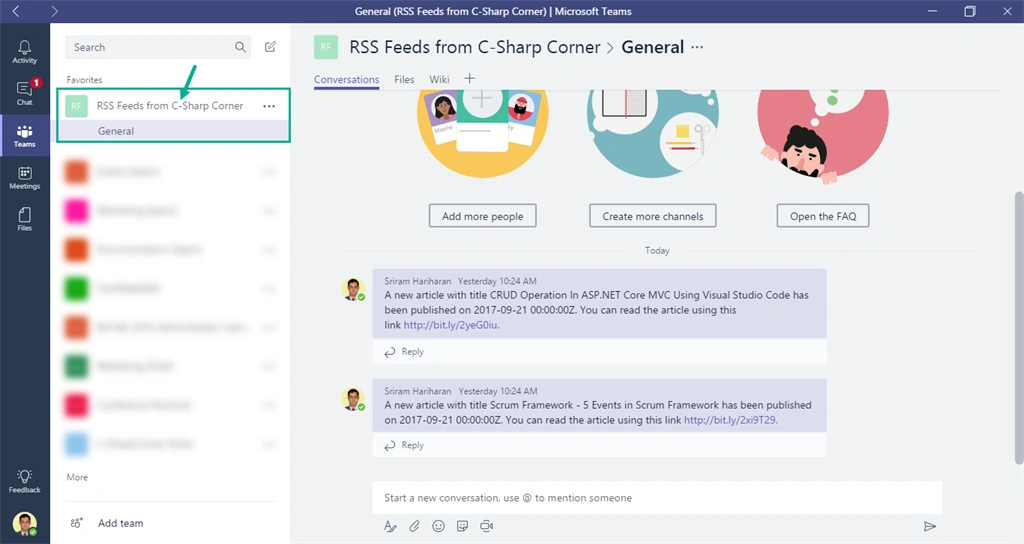Open more options for RSS Feeds team
This screenshot has width=1024, height=544.
pyautogui.click(x=269, y=106)
